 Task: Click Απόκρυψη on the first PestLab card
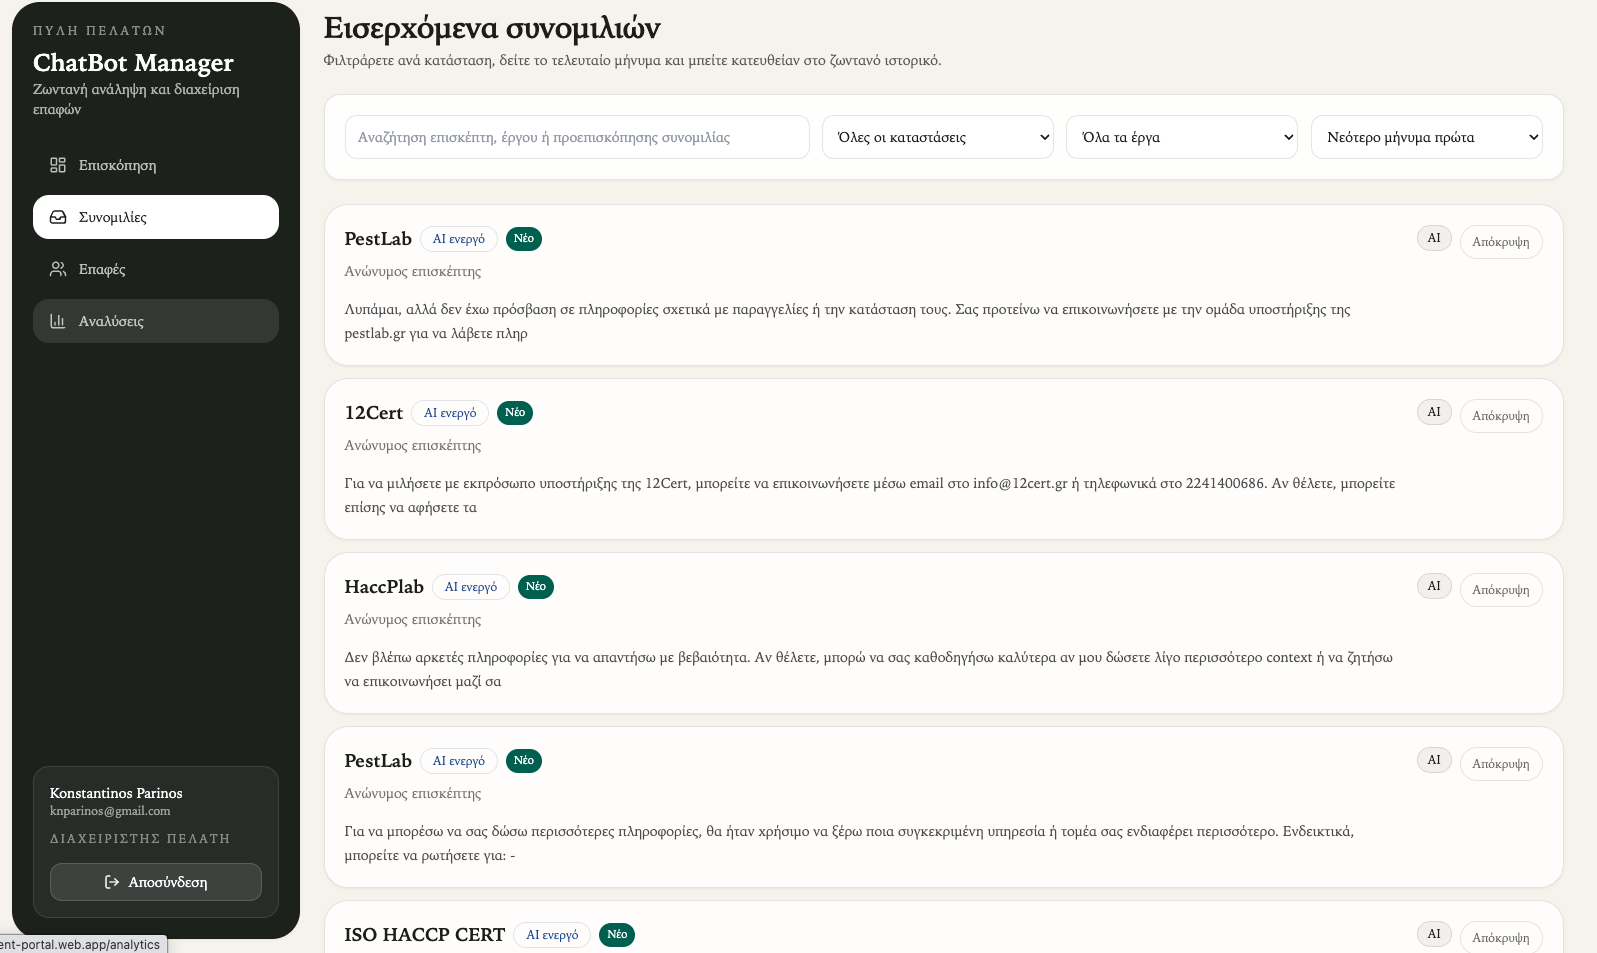tap(1501, 242)
